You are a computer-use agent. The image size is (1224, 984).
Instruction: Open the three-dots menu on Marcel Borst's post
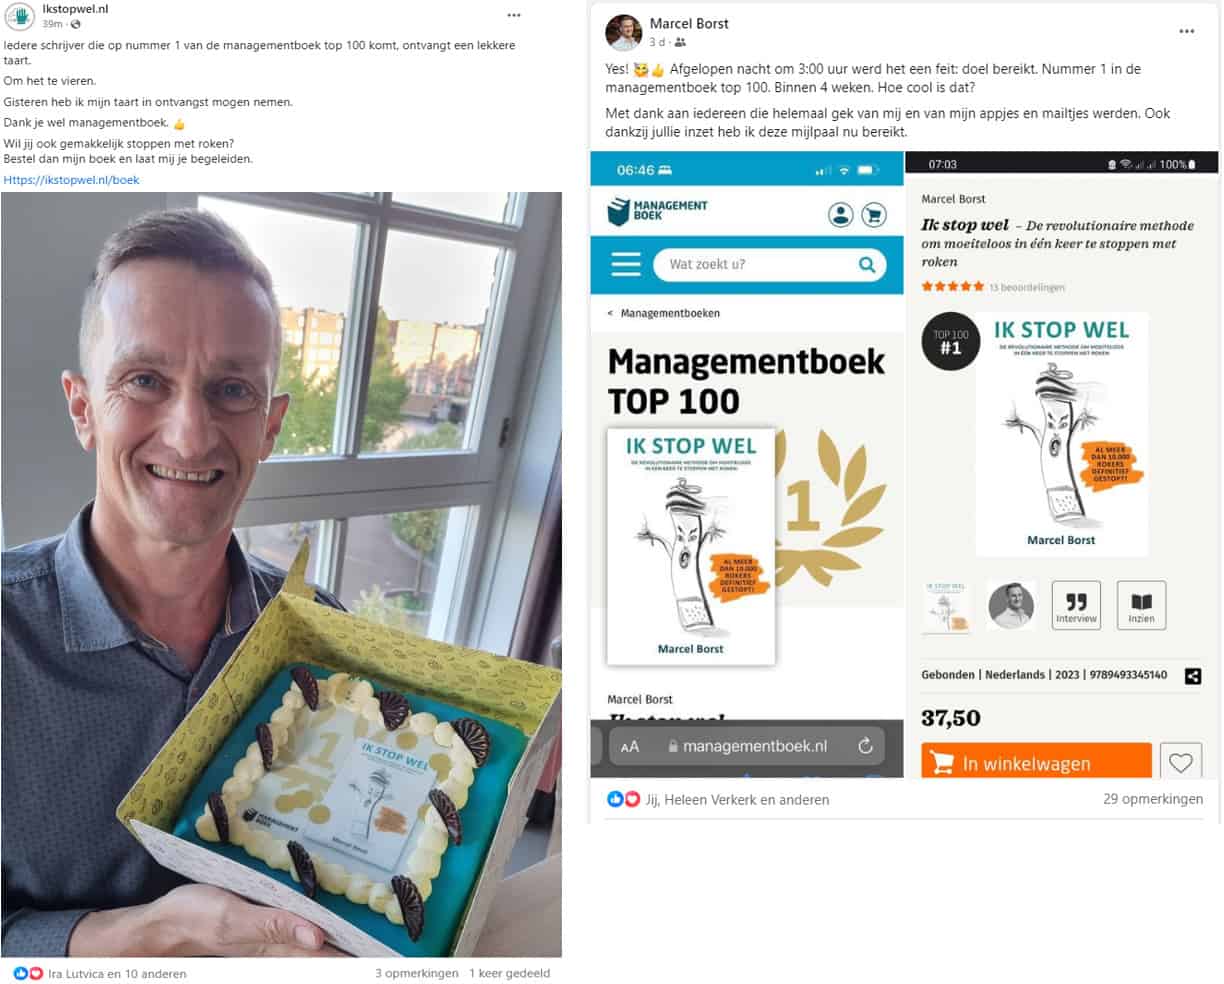(1186, 31)
